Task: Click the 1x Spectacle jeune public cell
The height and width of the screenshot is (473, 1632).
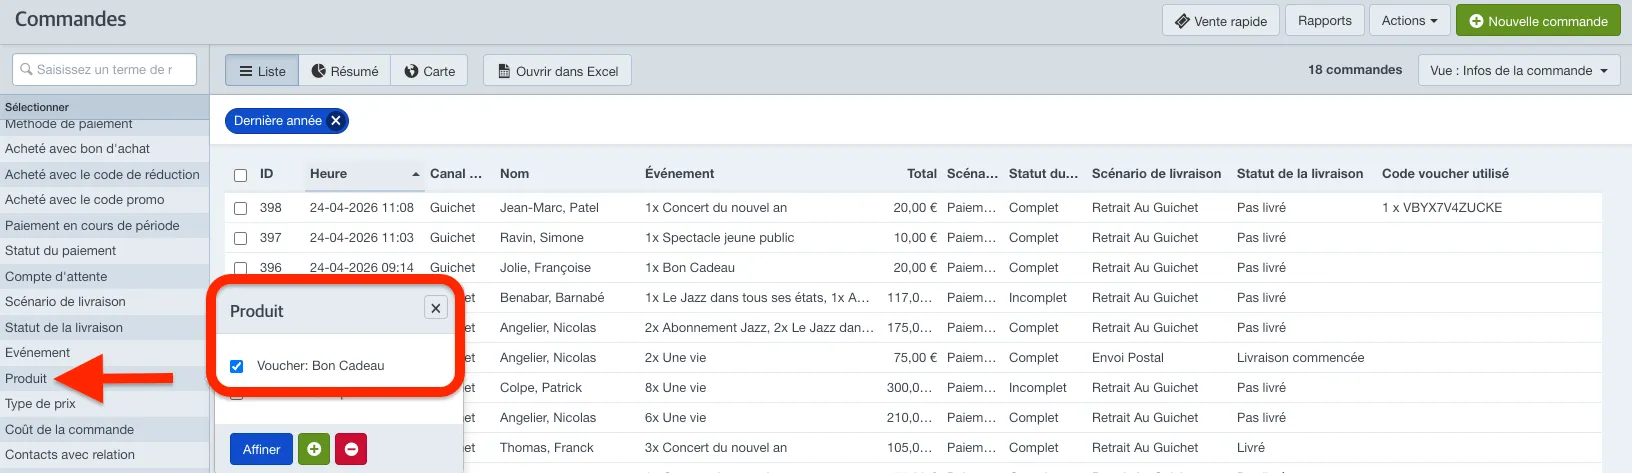Action: [719, 238]
